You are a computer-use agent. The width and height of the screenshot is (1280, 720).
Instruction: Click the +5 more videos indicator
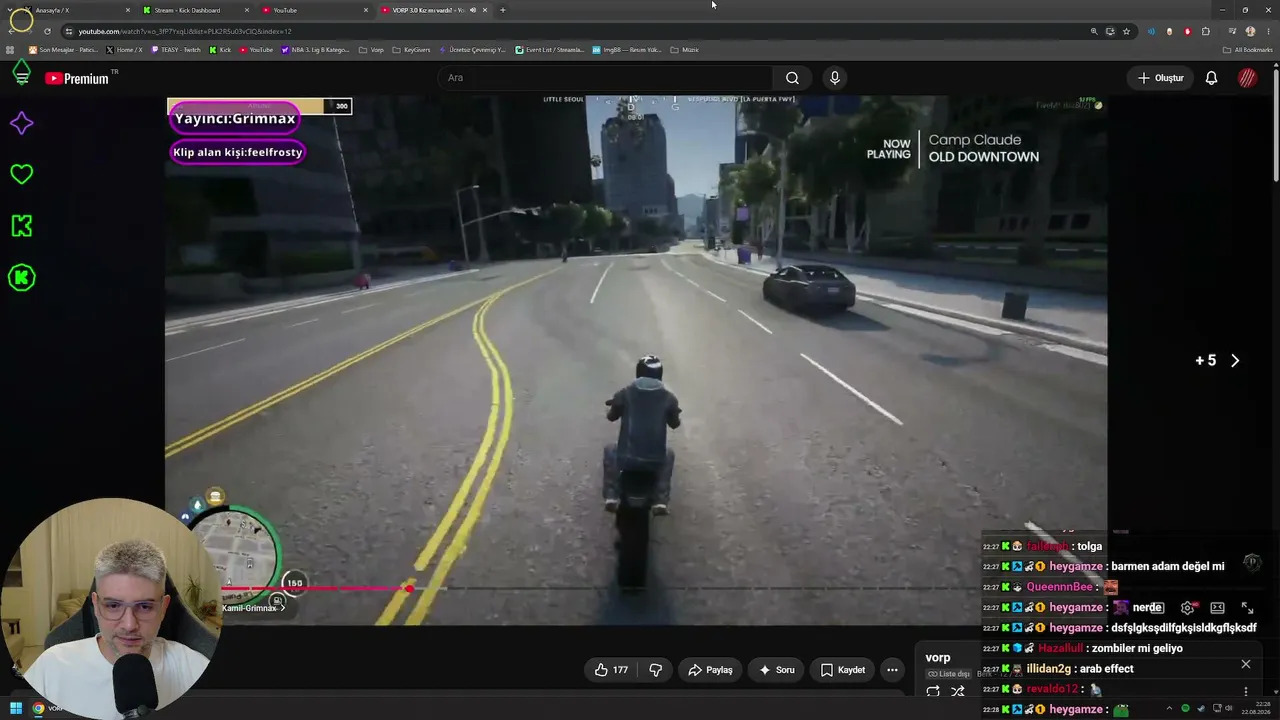click(x=1206, y=361)
